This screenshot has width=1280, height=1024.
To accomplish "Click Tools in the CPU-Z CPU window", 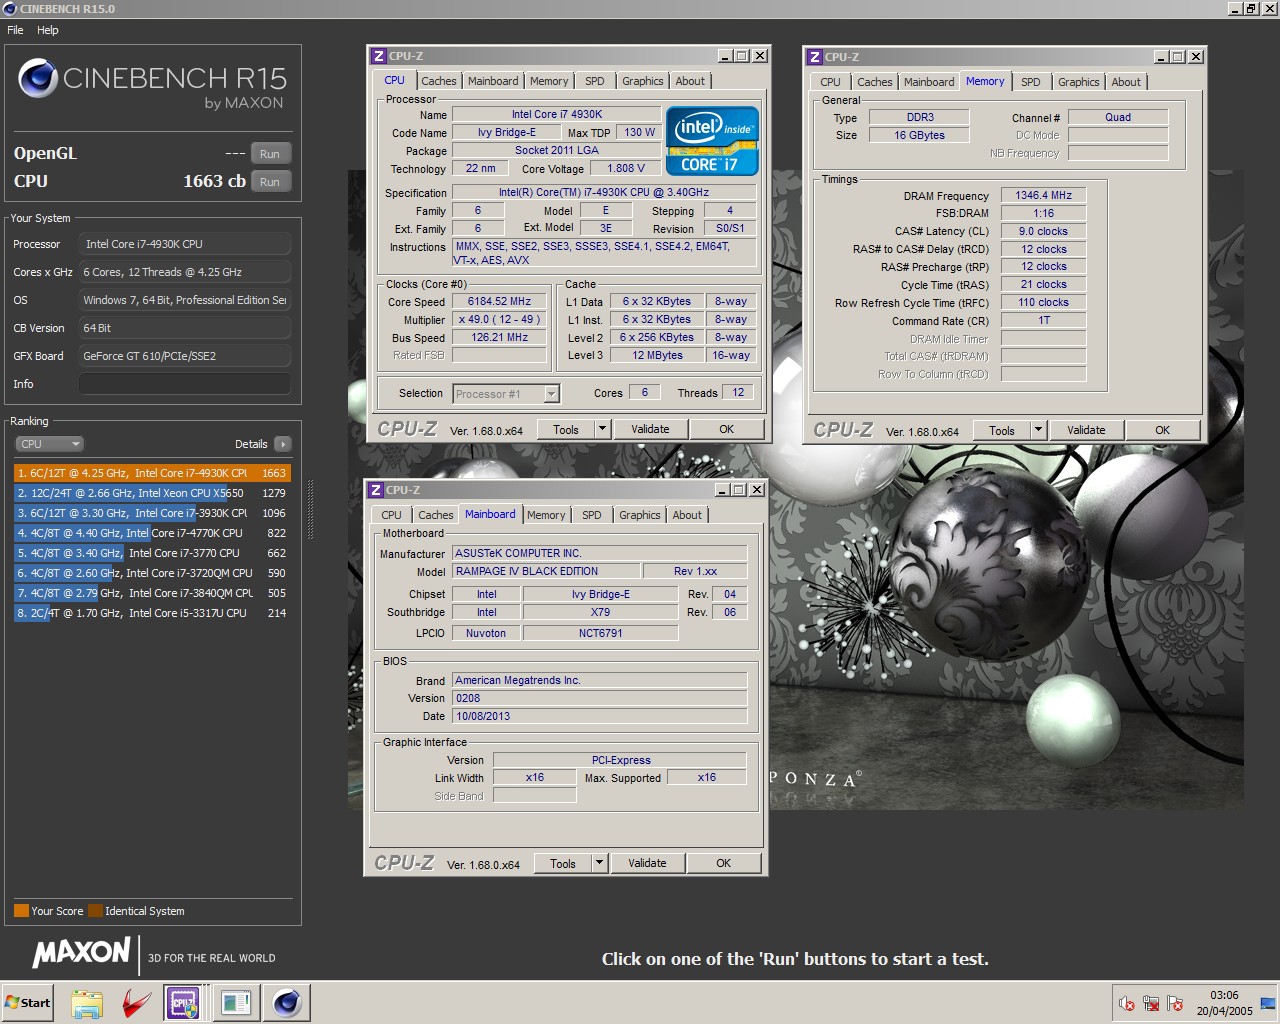I will click(566, 429).
